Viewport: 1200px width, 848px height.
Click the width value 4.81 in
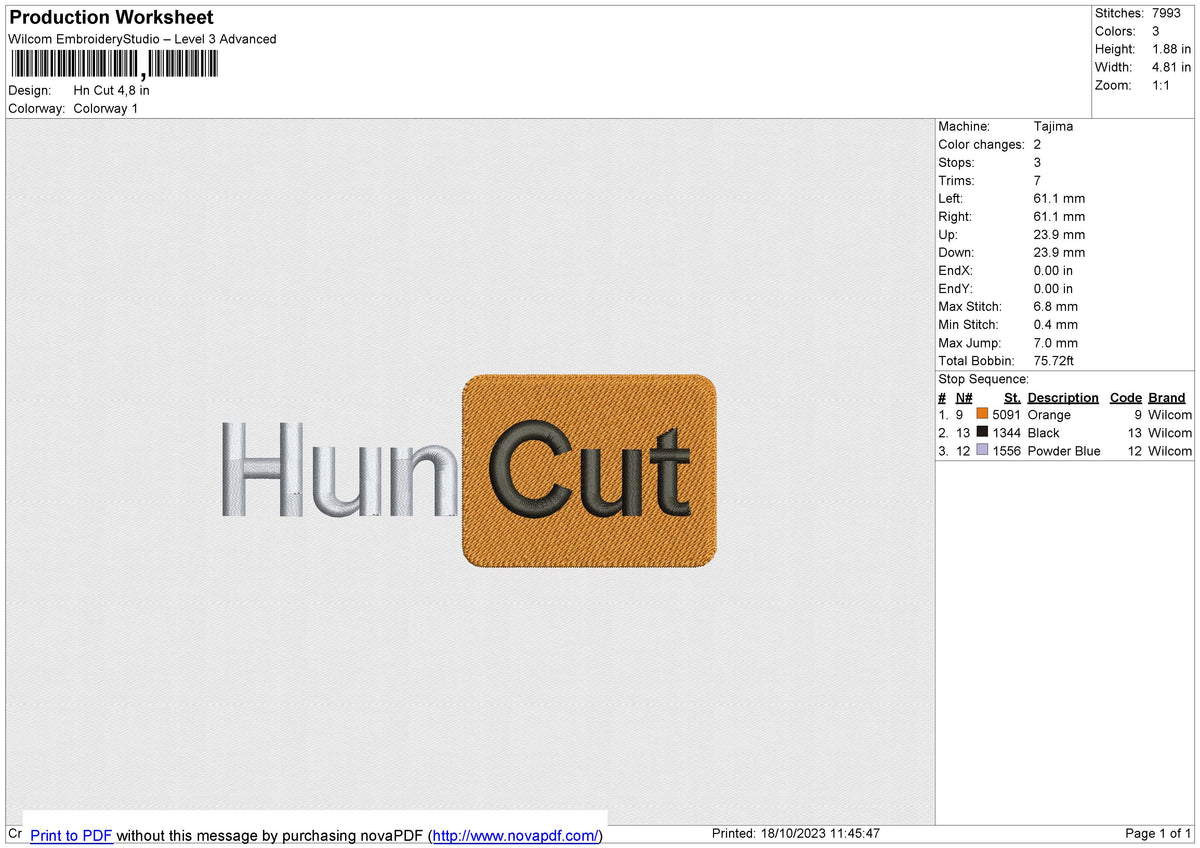[x=1171, y=67]
